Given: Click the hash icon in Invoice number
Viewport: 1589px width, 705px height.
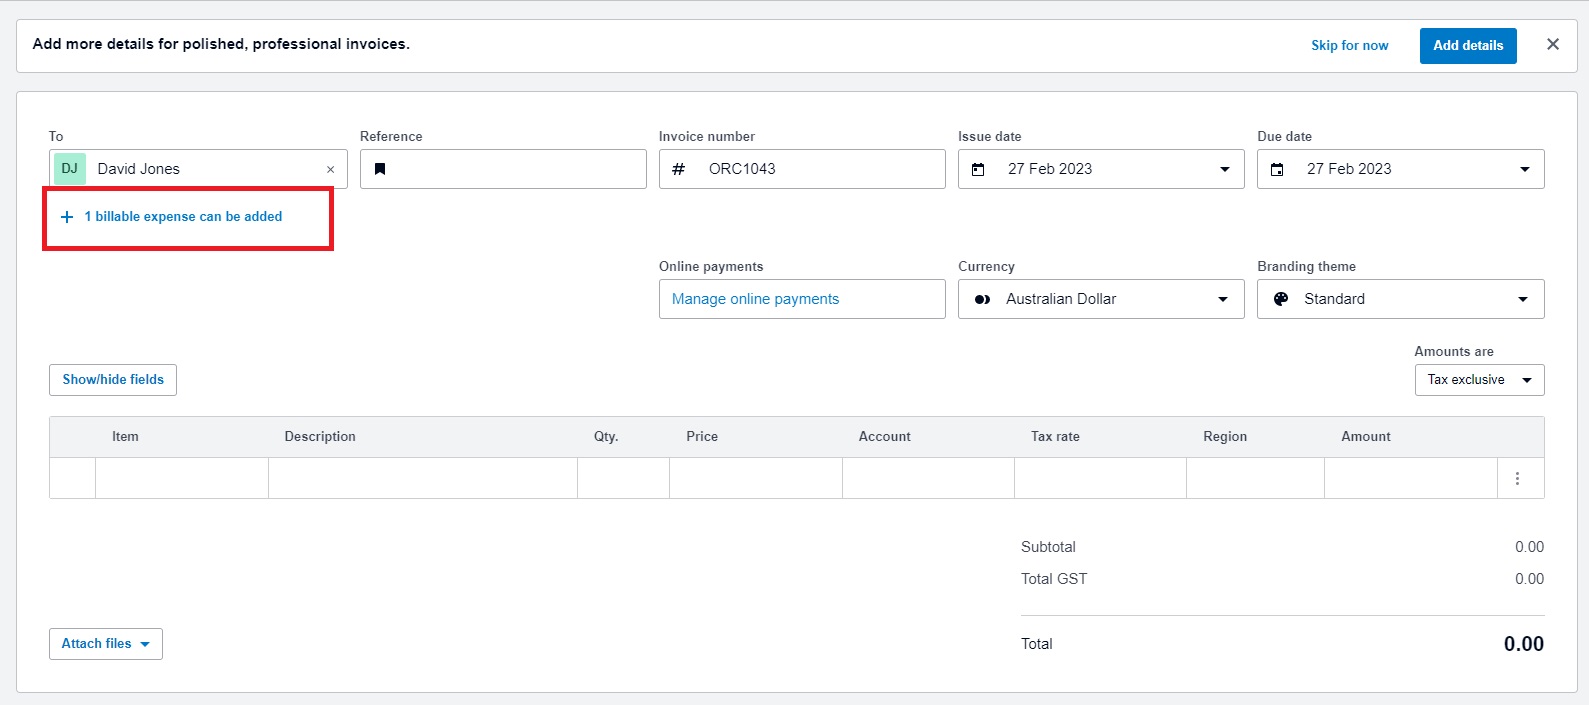Looking at the screenshot, I should [x=678, y=169].
